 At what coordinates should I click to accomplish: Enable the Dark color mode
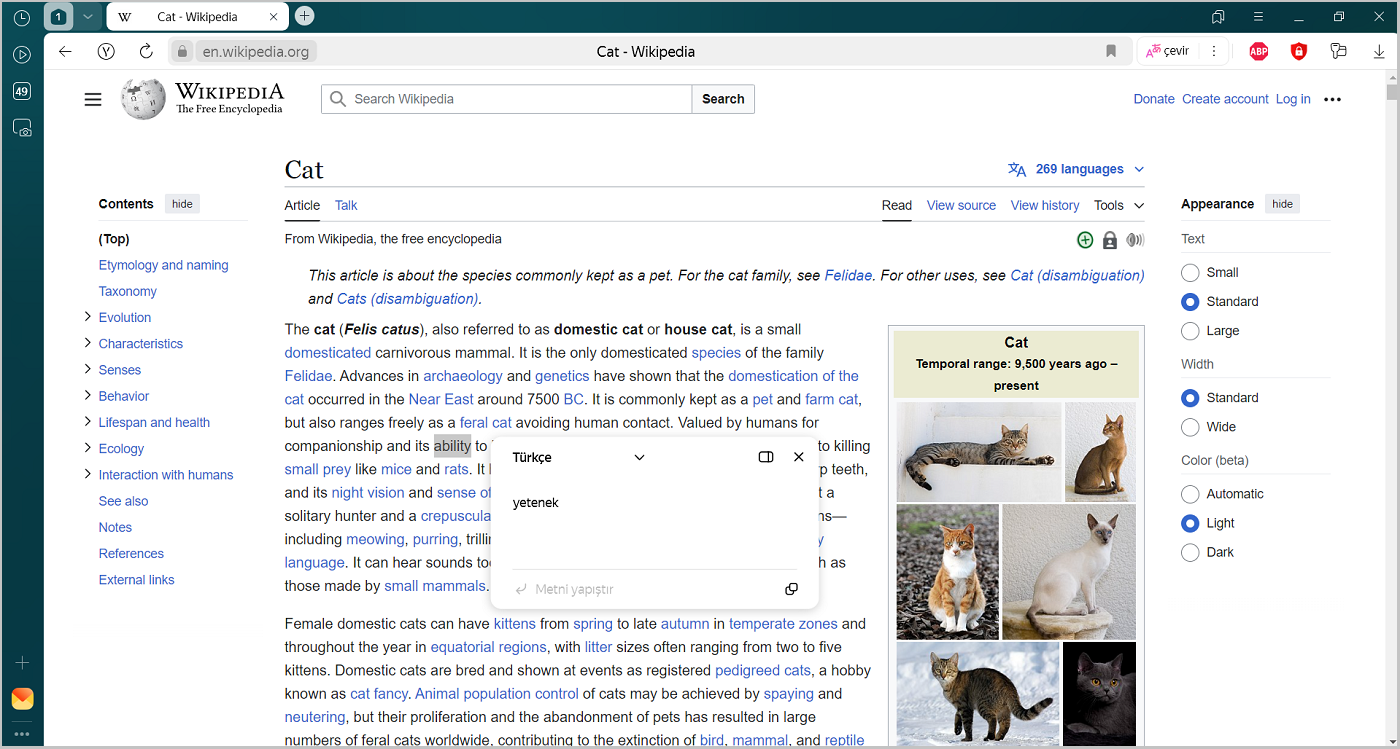pos(1190,552)
